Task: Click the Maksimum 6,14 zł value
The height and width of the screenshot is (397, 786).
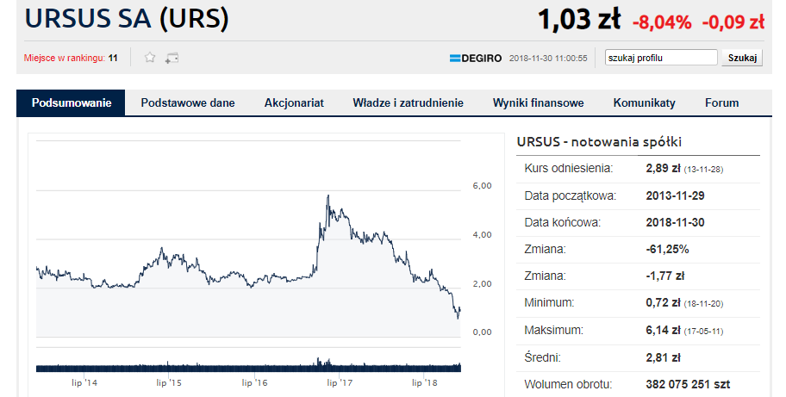Action: [663, 330]
